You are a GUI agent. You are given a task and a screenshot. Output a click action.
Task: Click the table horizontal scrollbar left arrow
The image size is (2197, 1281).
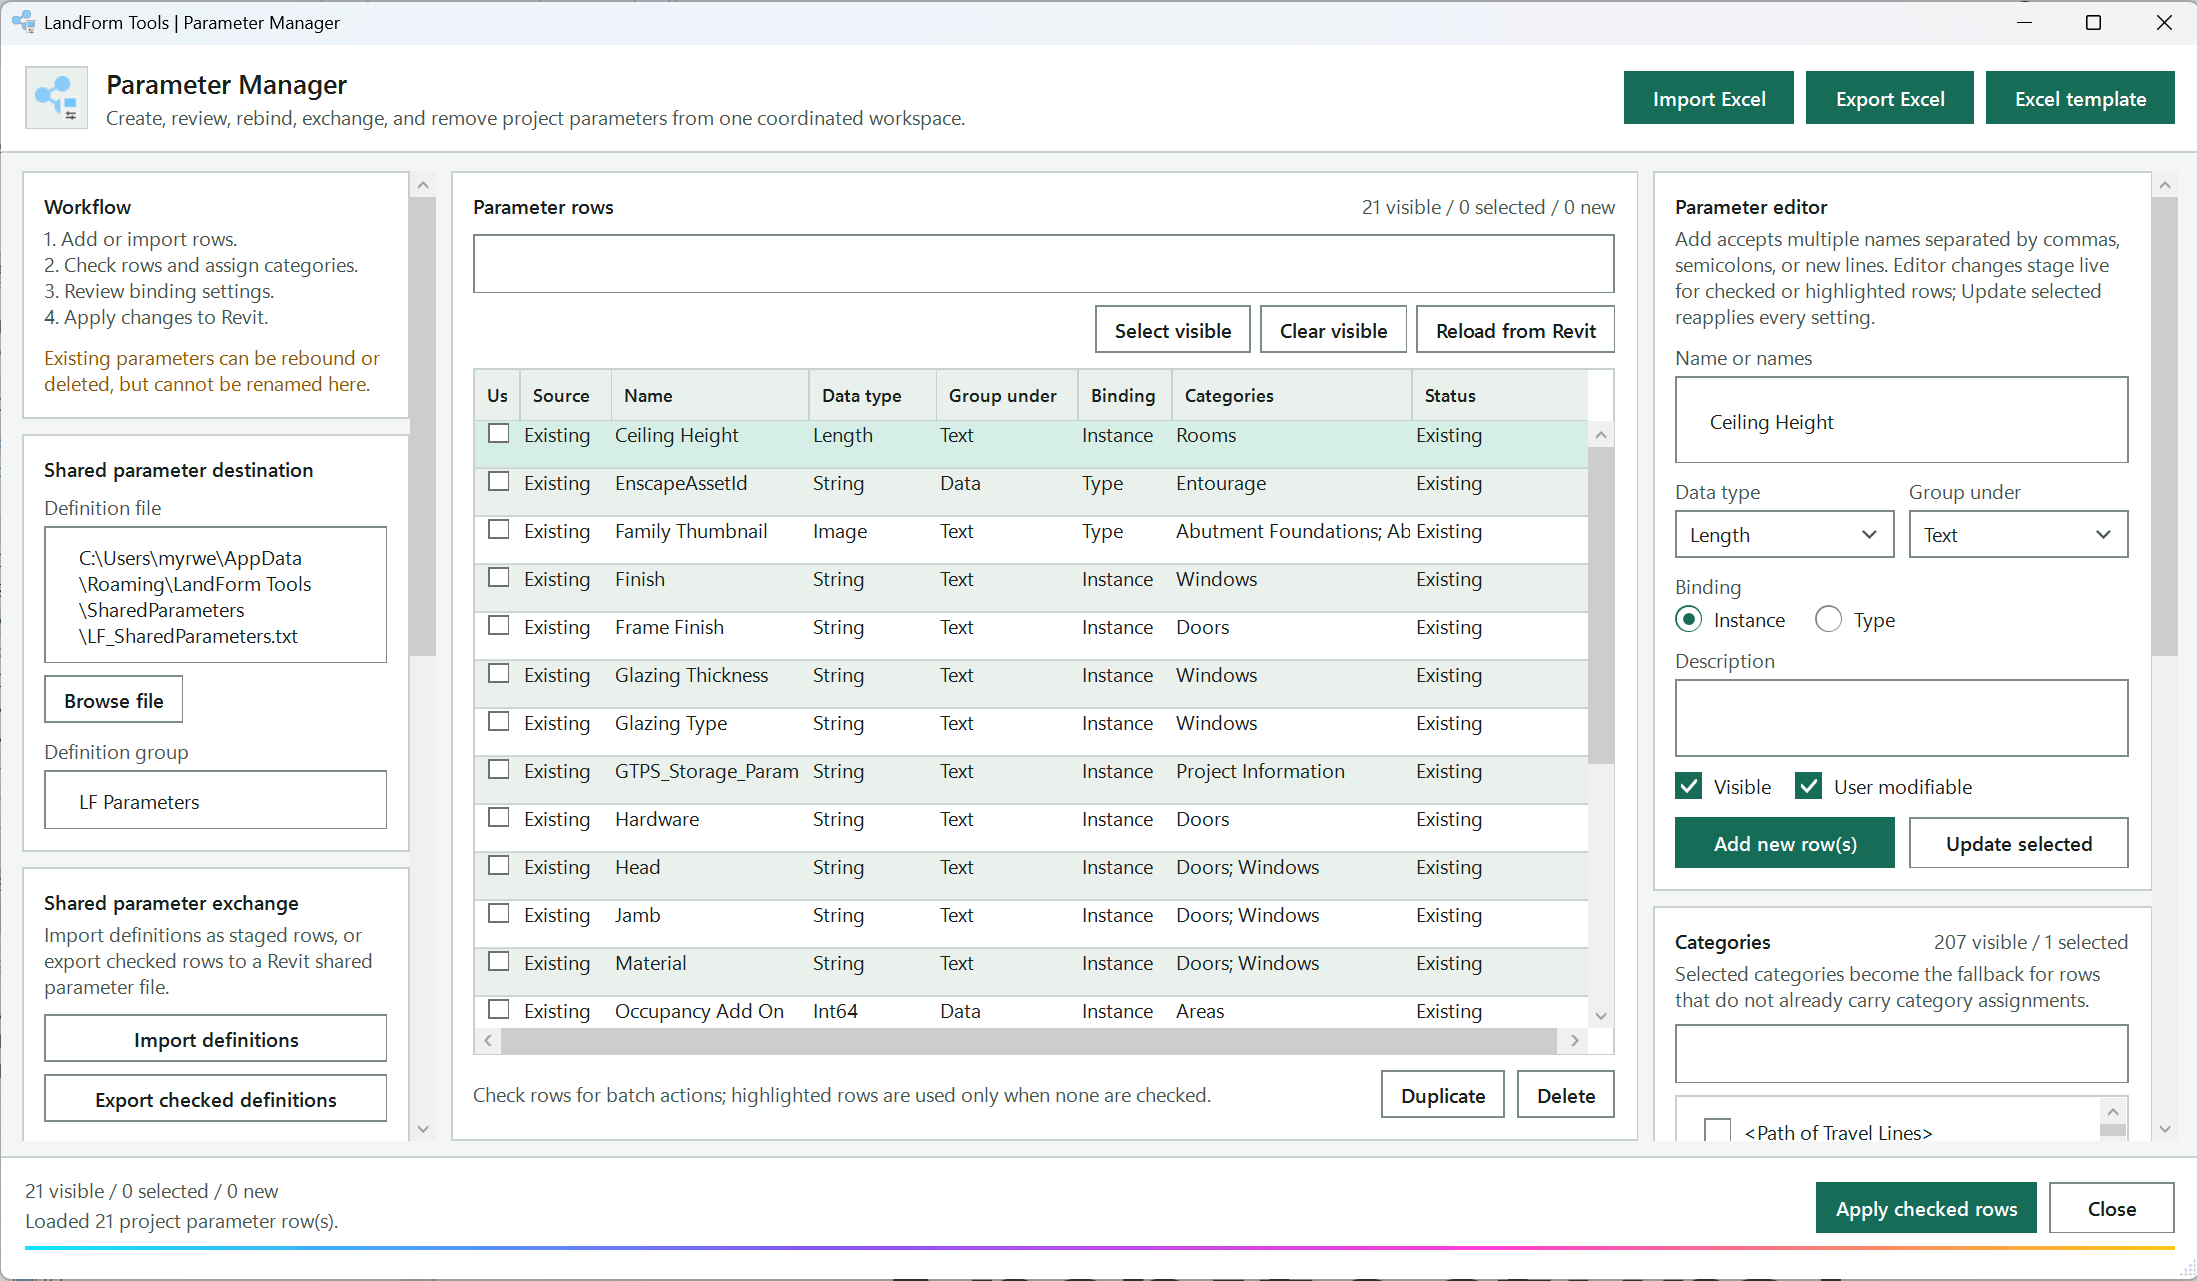coord(488,1040)
